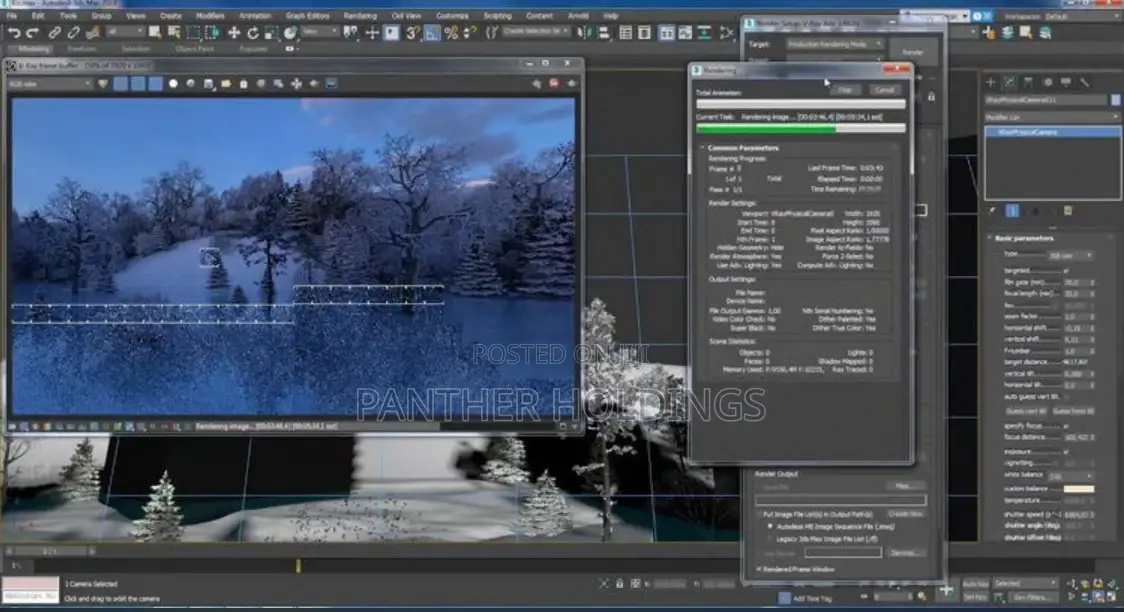The width and height of the screenshot is (1124, 612).
Task: Select the Select and Rotate tool
Action: [x=252, y=33]
